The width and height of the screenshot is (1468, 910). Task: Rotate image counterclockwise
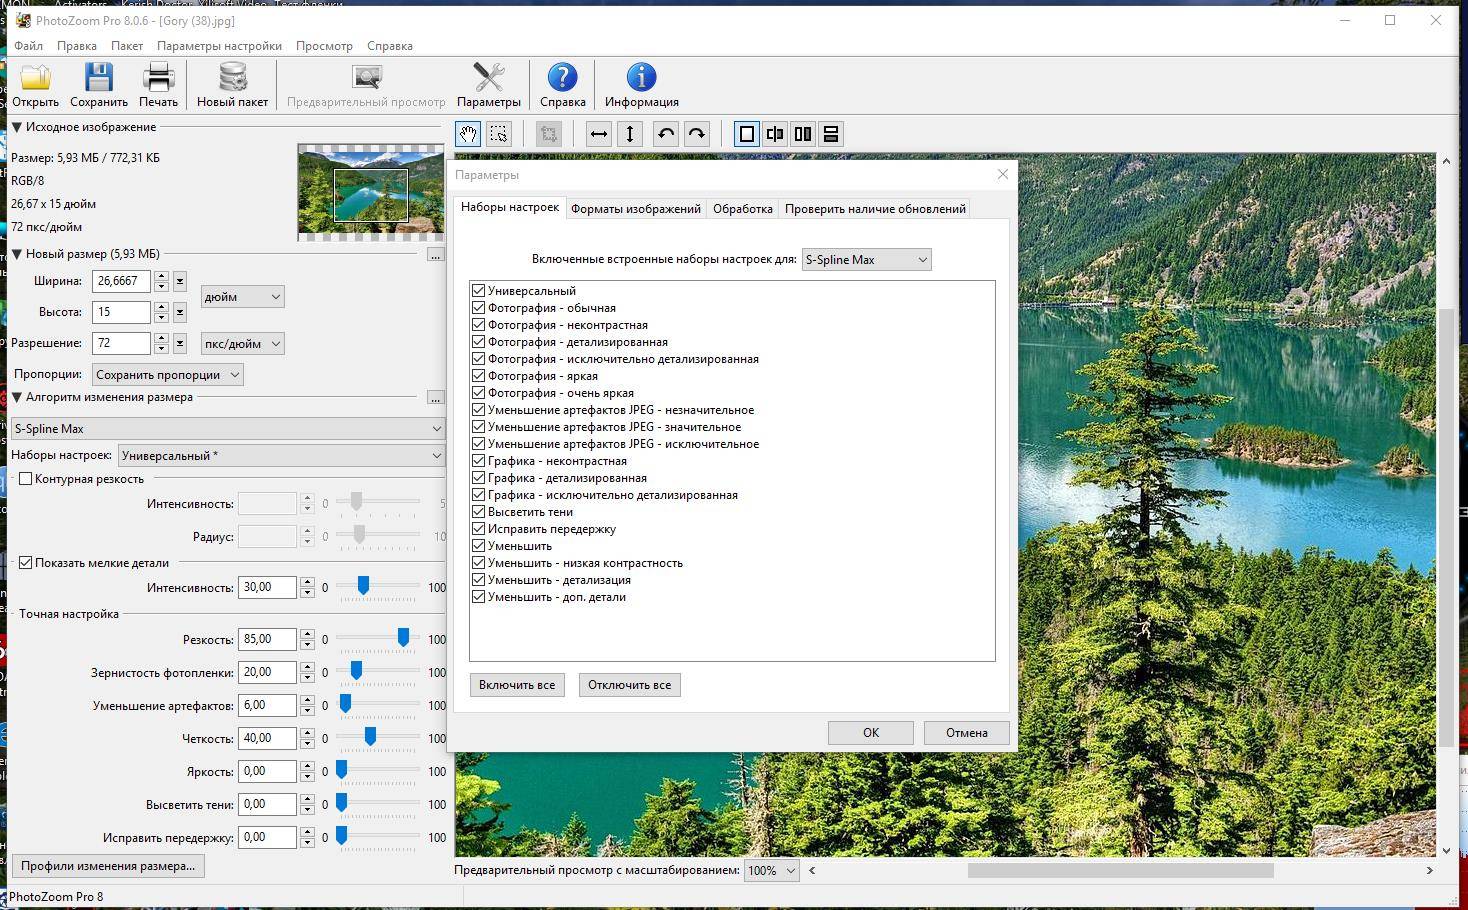pos(666,134)
